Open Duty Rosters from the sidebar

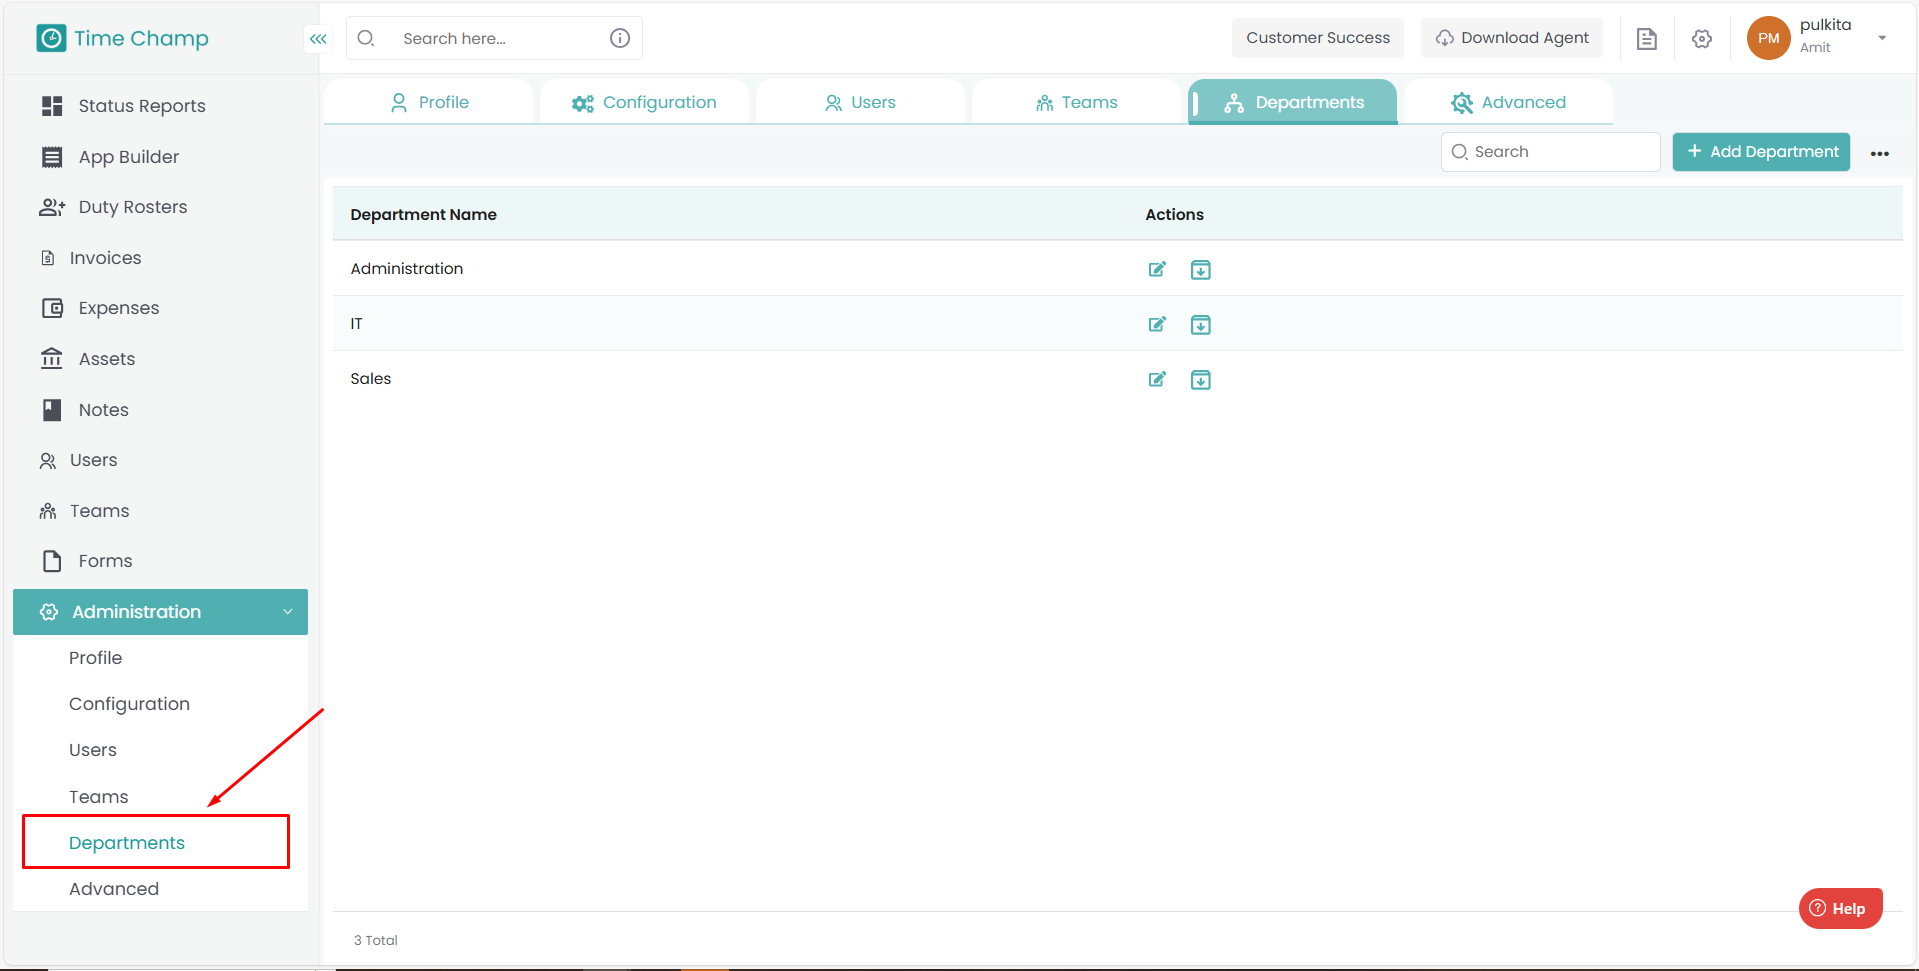[x=132, y=207]
